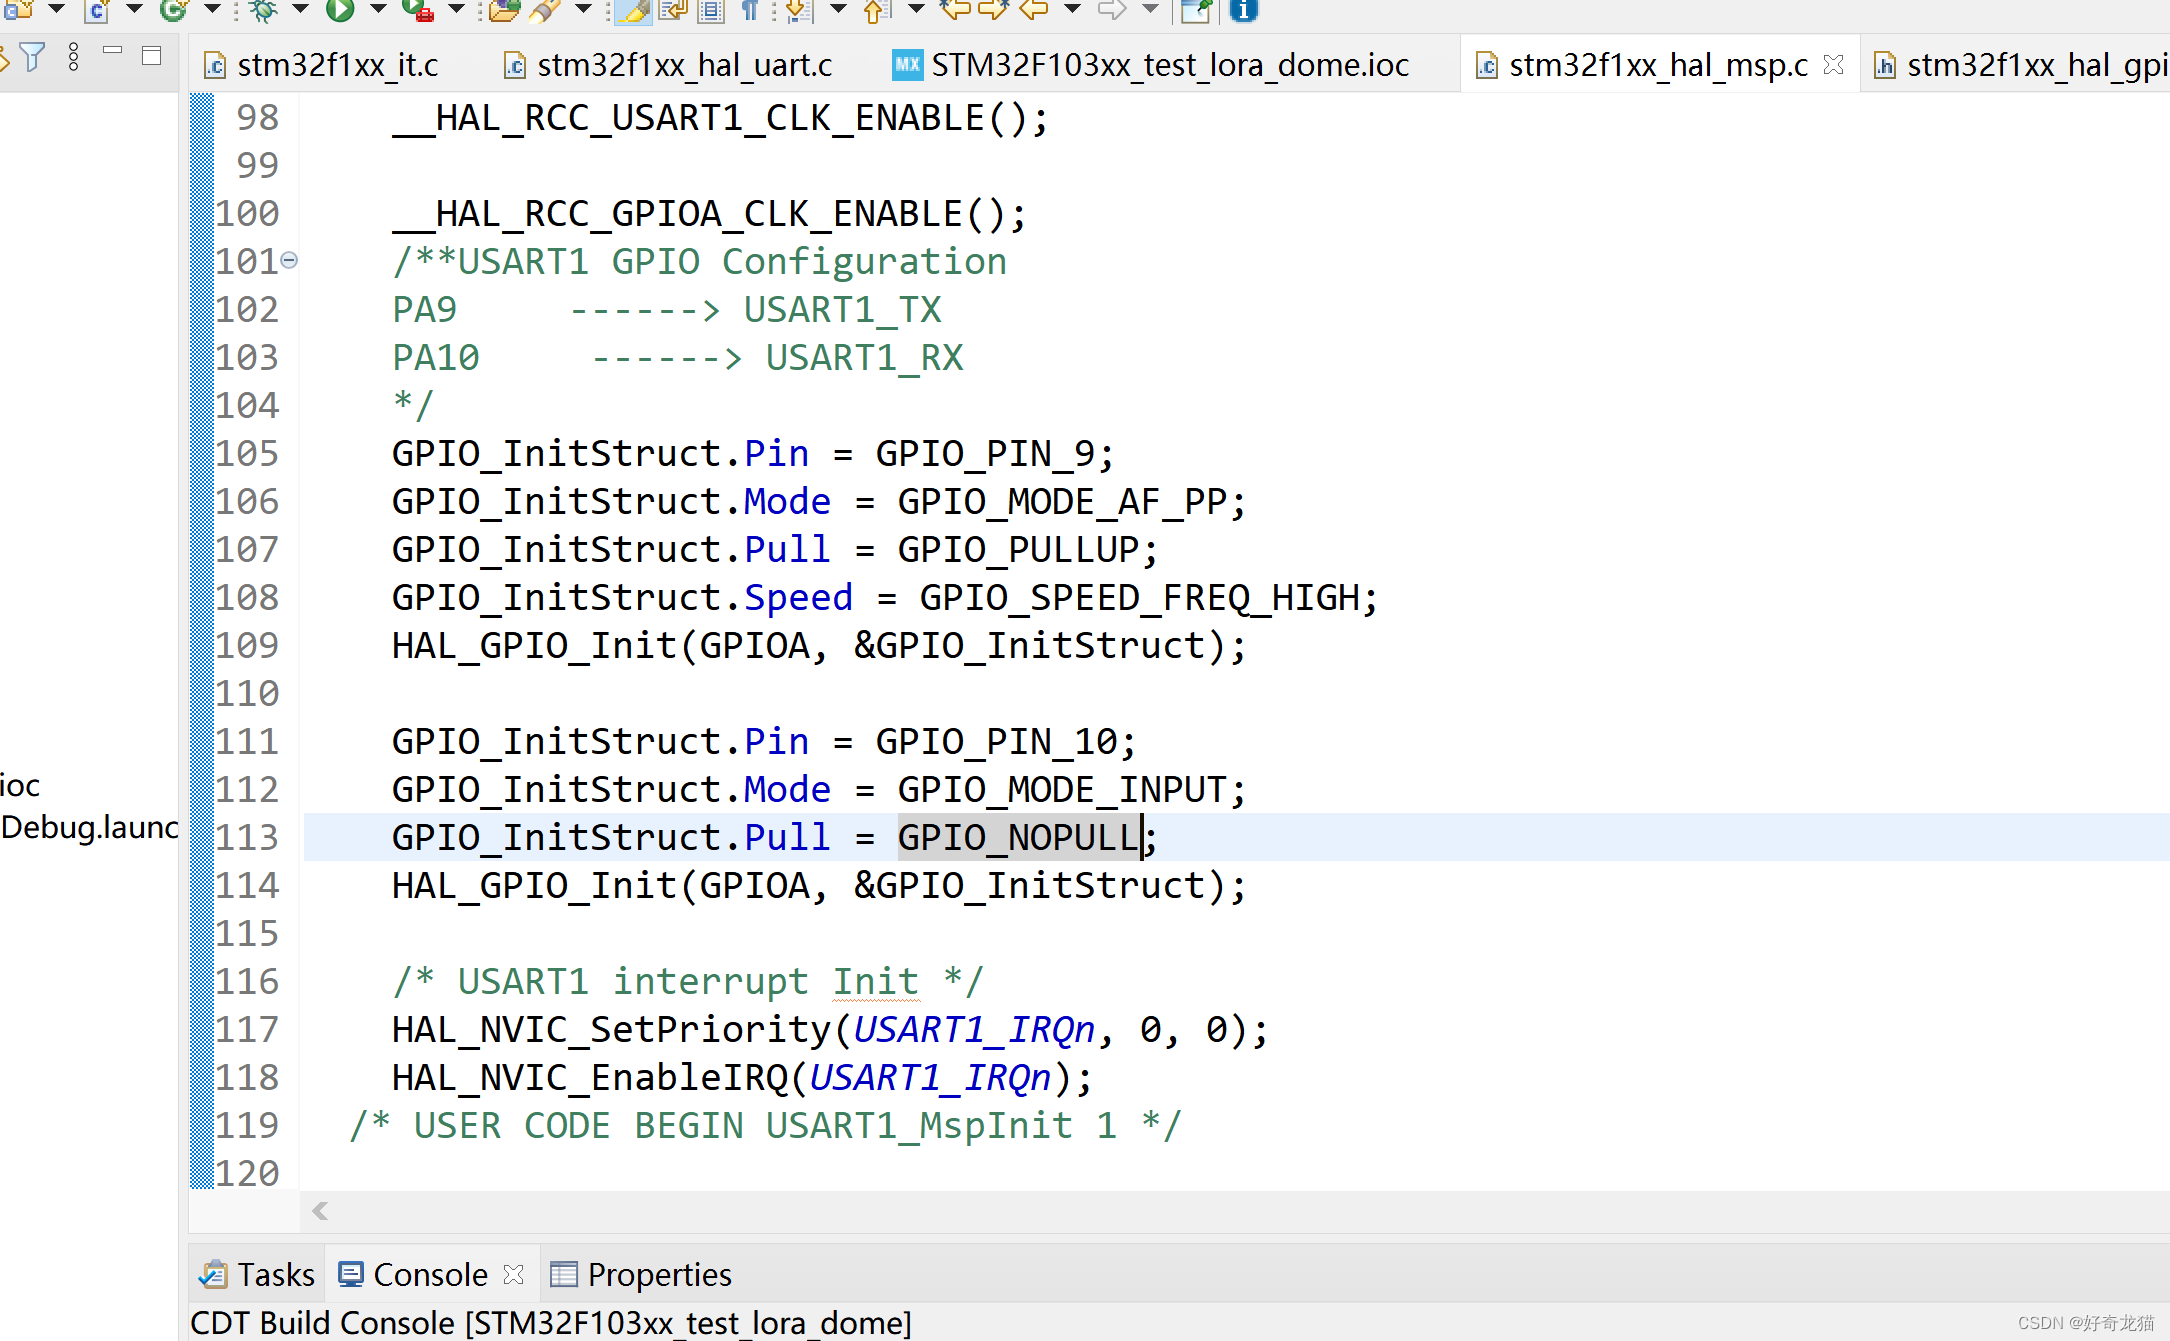Image resolution: width=2170 pixels, height=1341 pixels.
Task: Toggle word wrap in editor toolbar
Action: click(673, 10)
